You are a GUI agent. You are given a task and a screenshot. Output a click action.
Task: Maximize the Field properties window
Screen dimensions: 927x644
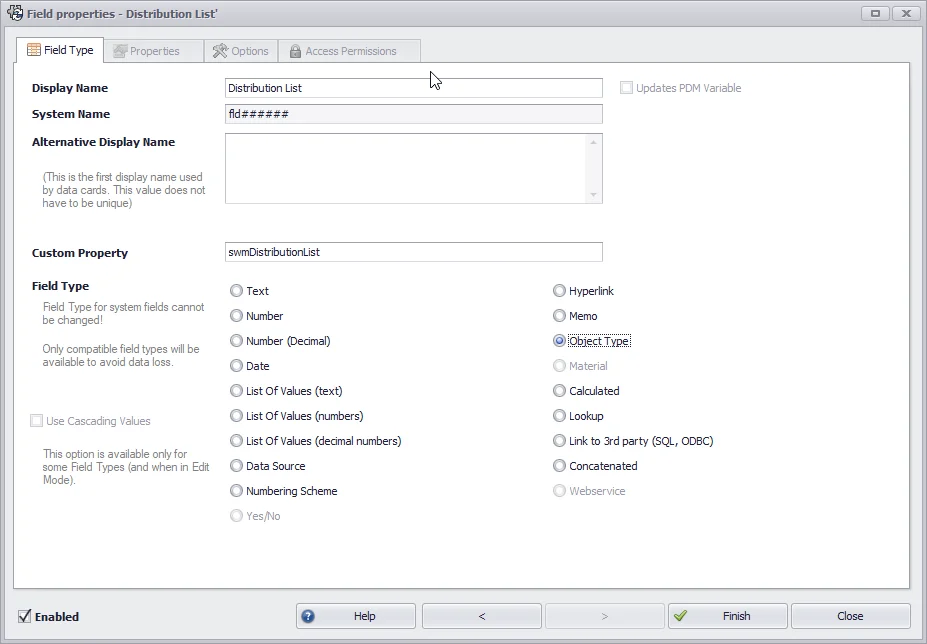876,13
